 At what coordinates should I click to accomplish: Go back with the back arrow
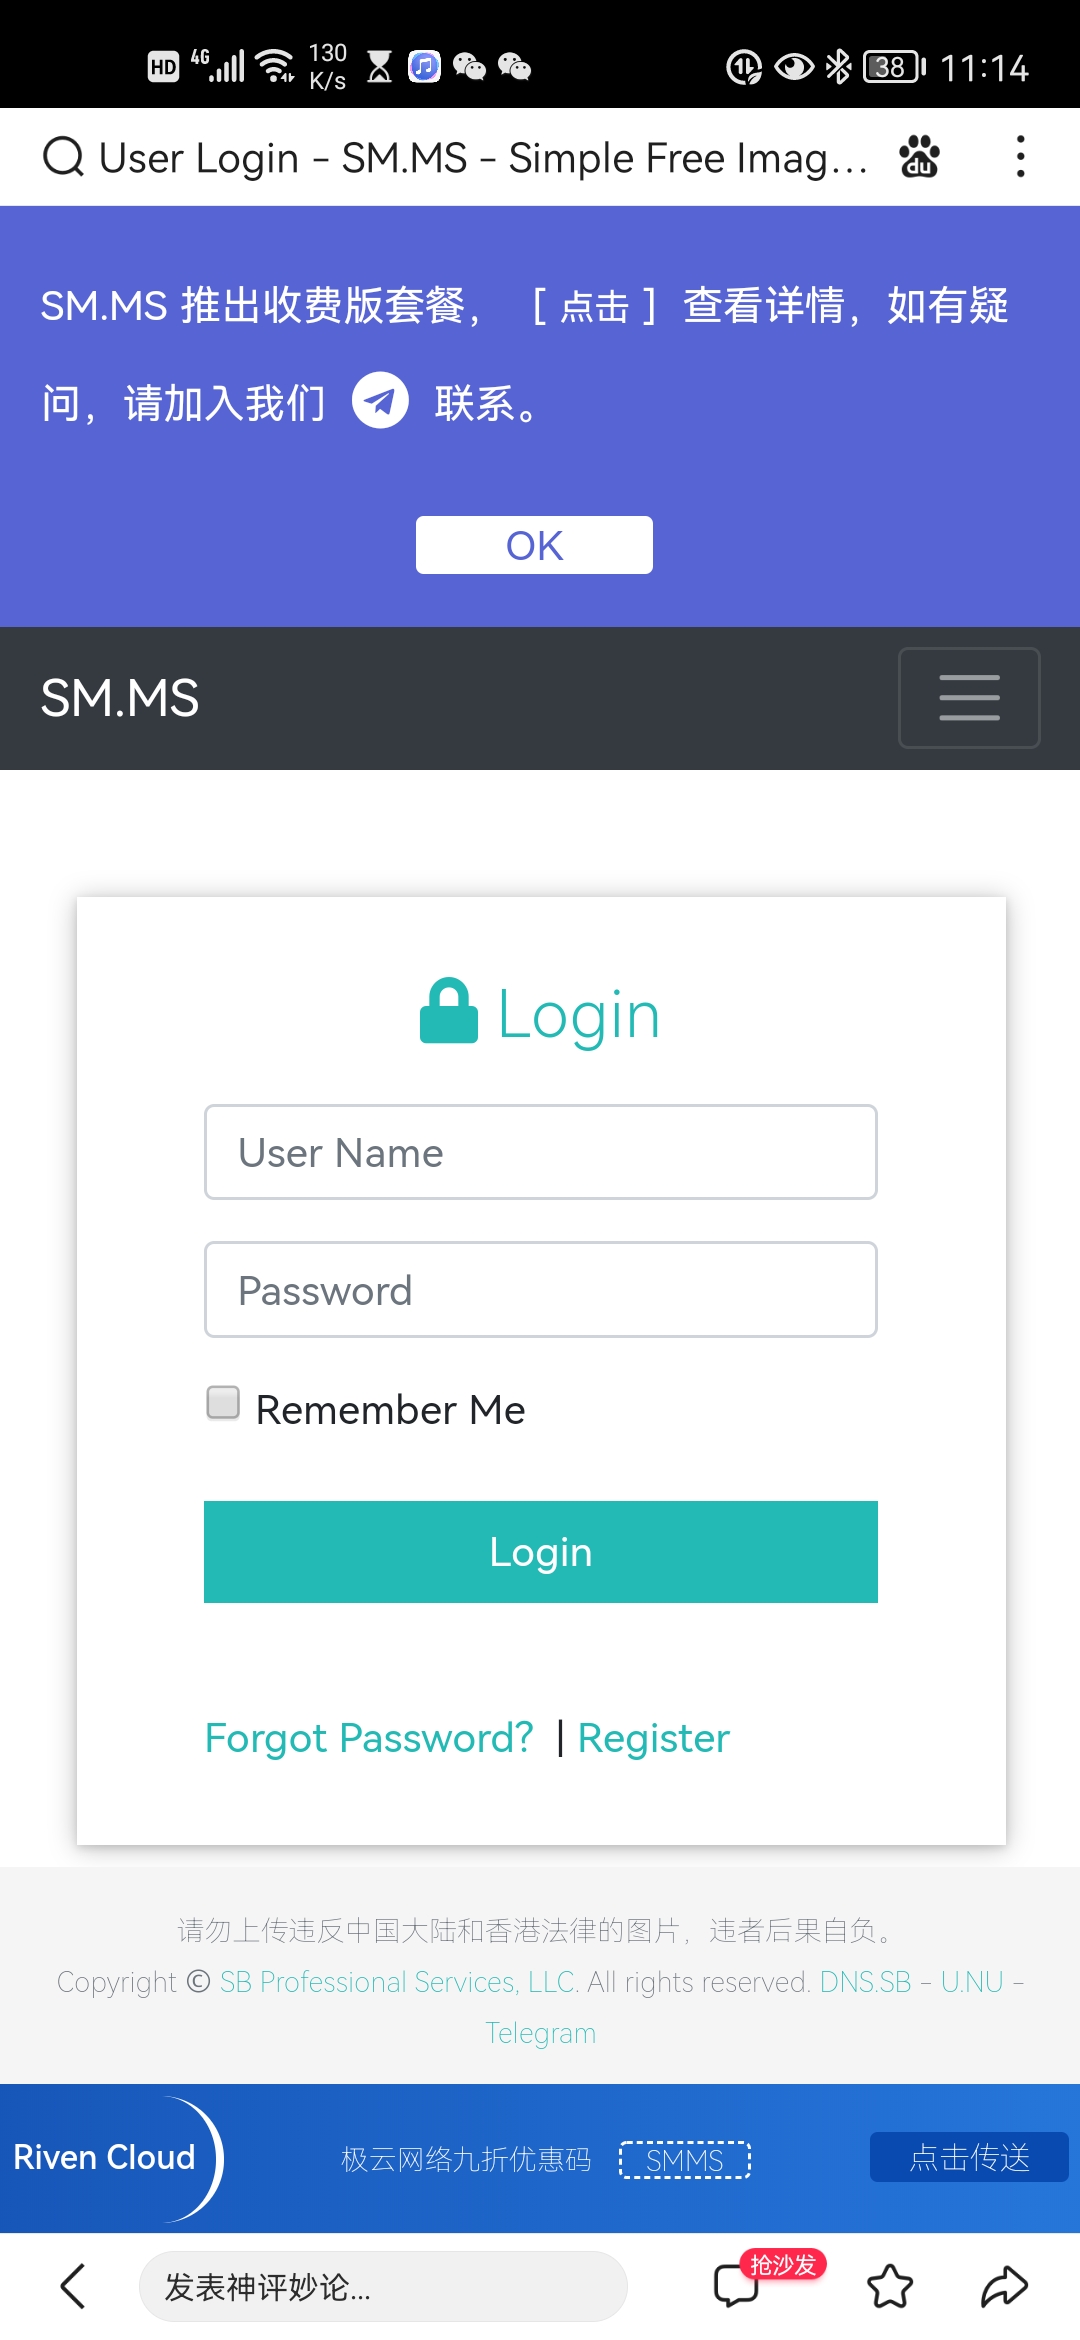coord(73,2286)
